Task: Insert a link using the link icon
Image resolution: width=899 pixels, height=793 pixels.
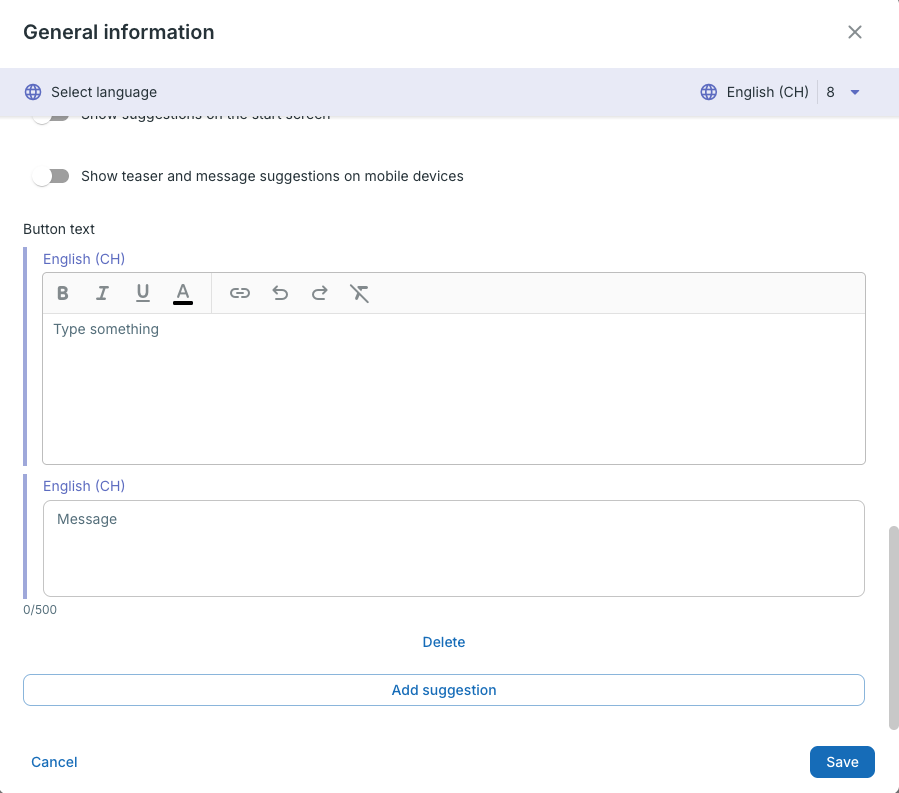Action: pos(240,293)
